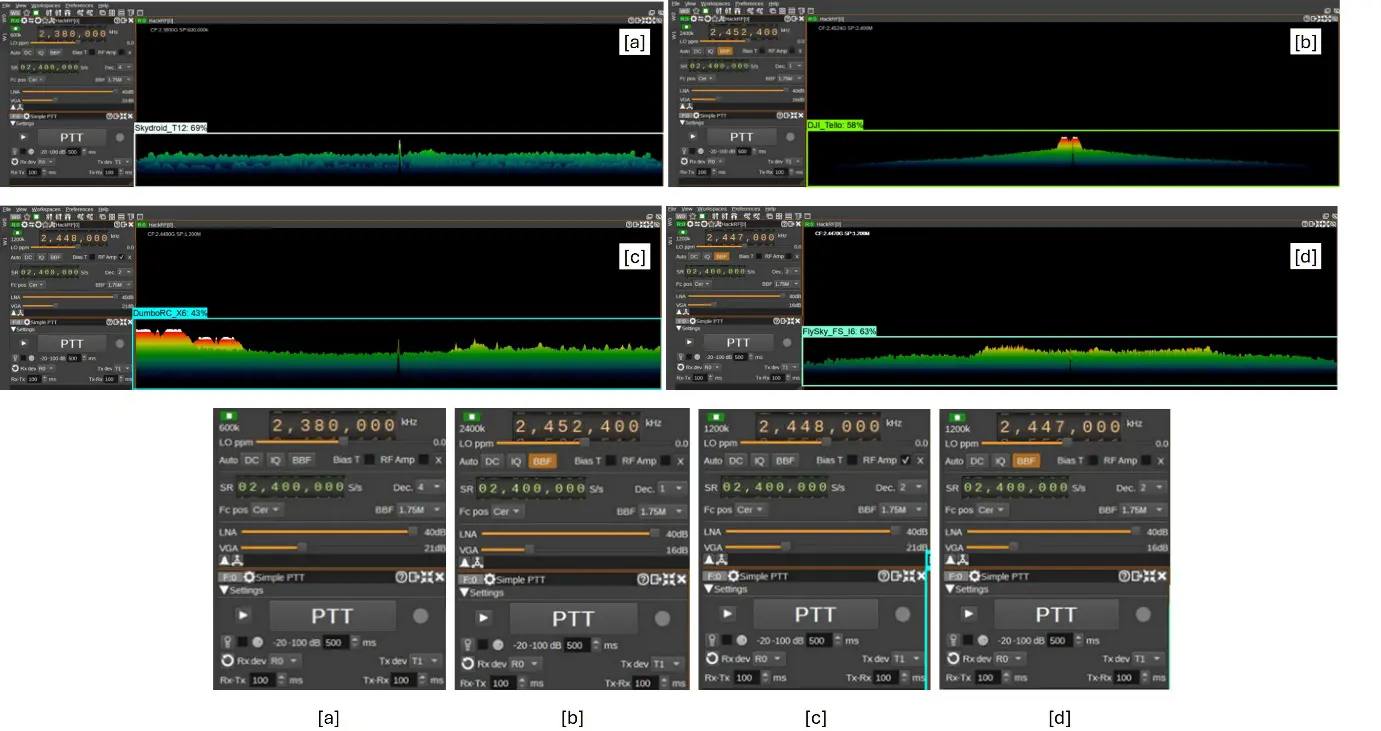Open the Preferences menu in top-left window [a]
The width and height of the screenshot is (1381, 731).
pos(79,5)
